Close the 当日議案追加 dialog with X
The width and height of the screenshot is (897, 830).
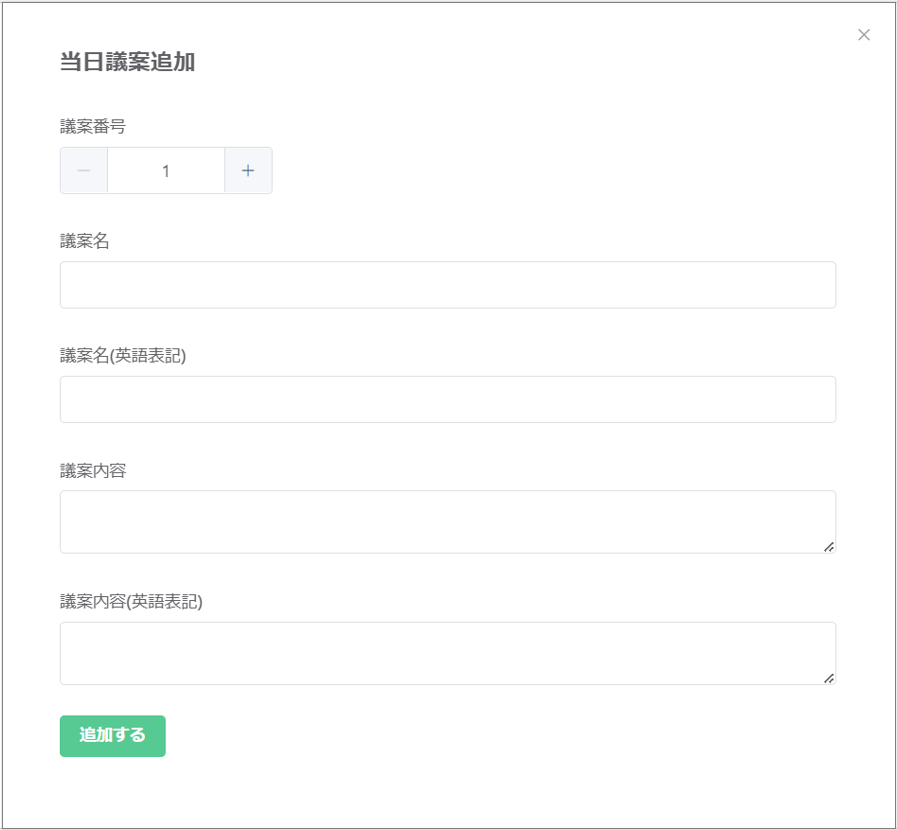pyautogui.click(x=864, y=35)
